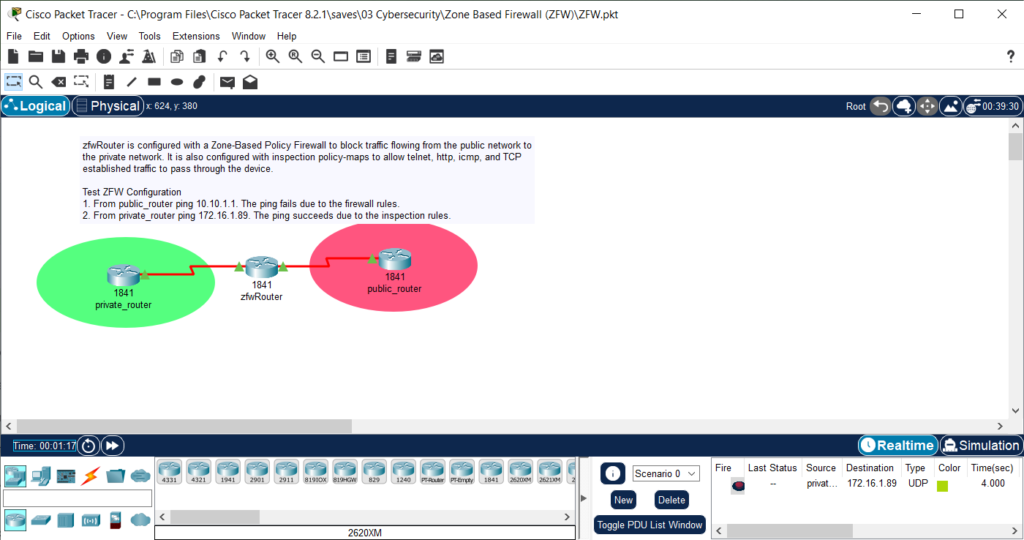
Task: Open a file using the folder icon
Action: coord(36,57)
